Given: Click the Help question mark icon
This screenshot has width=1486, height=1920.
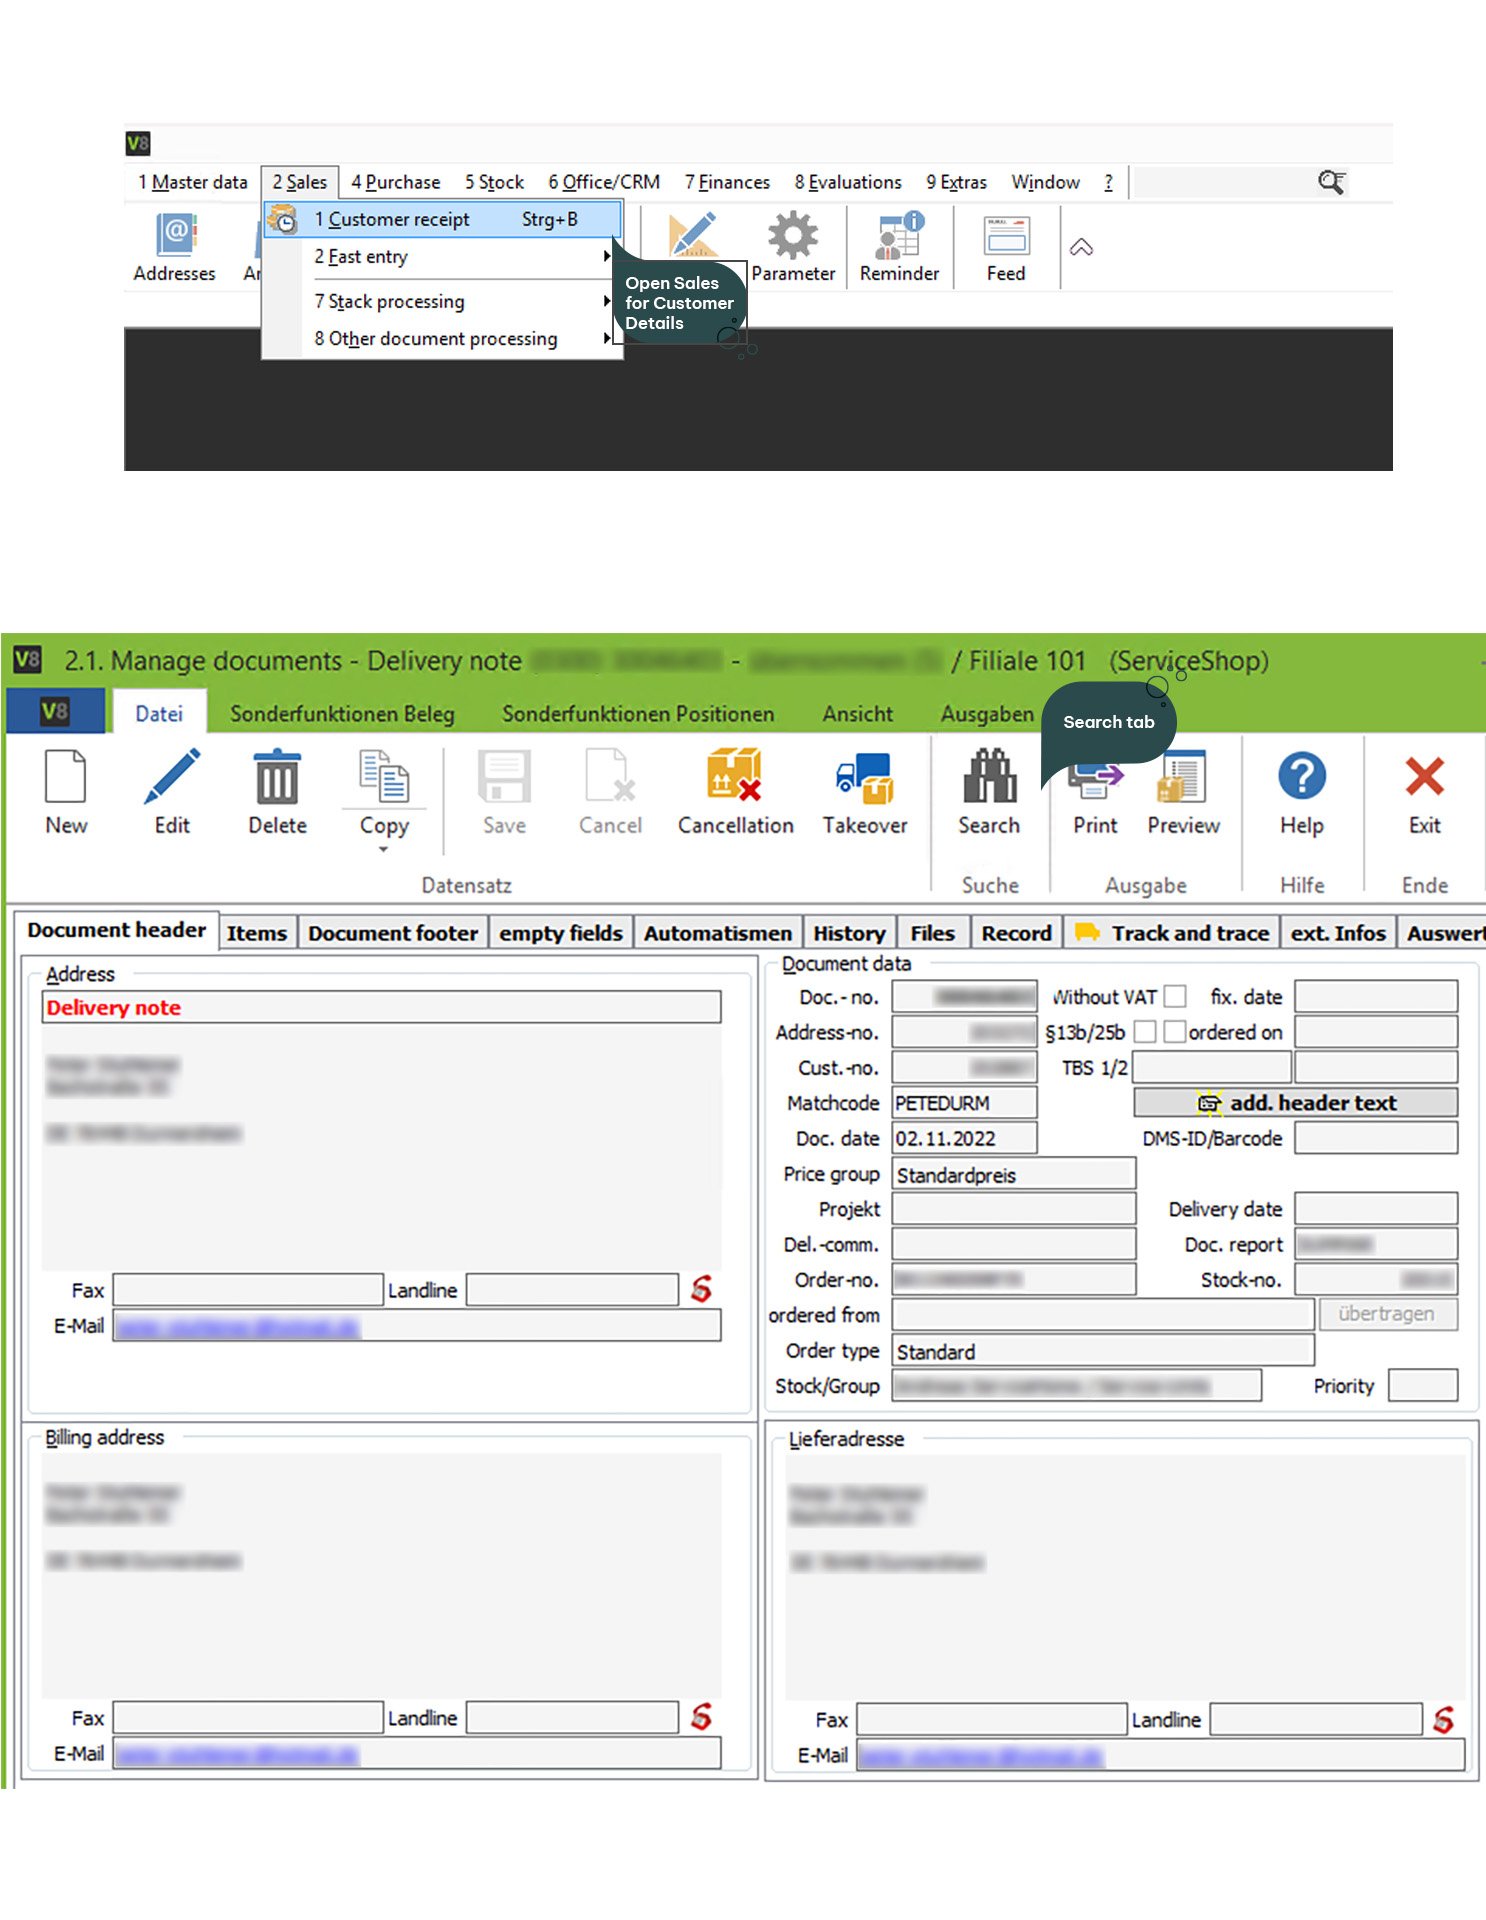Looking at the screenshot, I should (x=1301, y=778).
